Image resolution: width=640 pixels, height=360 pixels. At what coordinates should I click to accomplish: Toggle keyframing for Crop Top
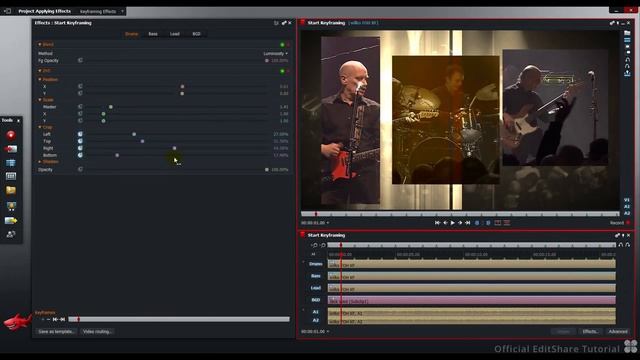(80, 141)
